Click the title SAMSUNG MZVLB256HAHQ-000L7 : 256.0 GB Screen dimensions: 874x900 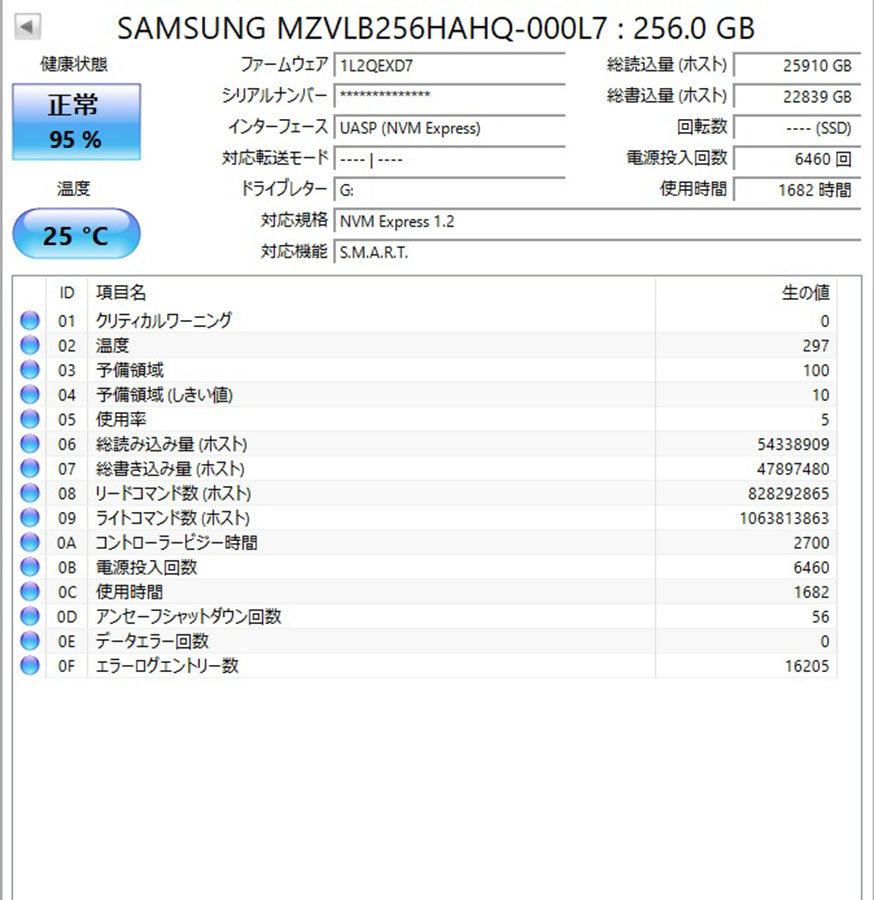point(436,28)
